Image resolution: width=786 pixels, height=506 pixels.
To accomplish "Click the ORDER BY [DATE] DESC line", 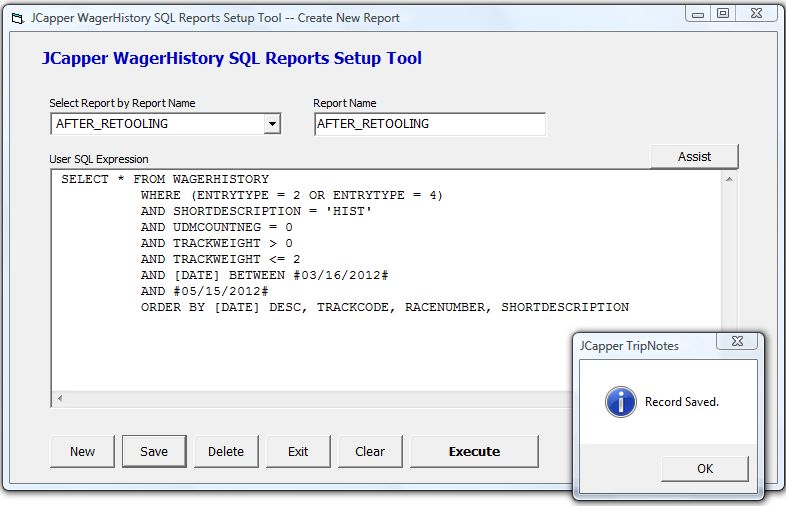I will [385, 307].
